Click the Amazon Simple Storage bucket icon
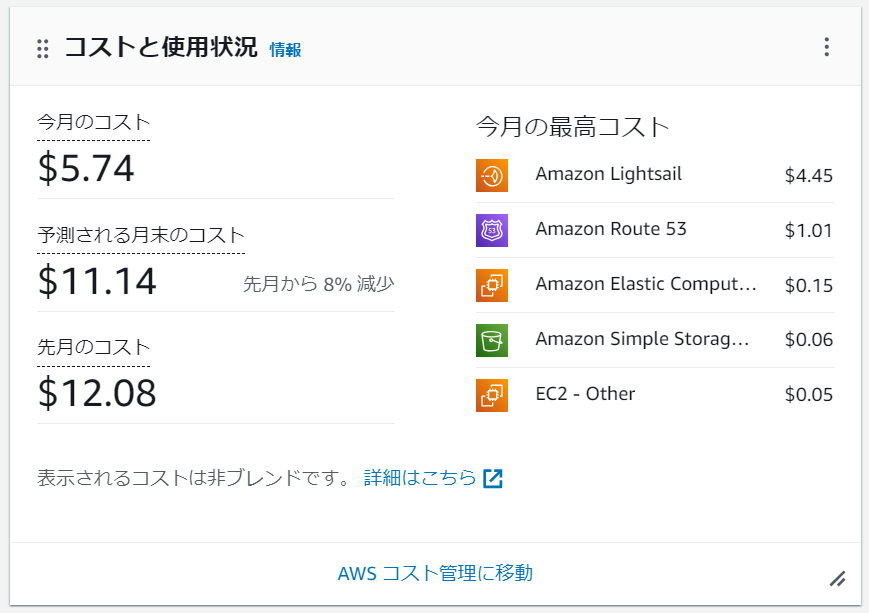The height and width of the screenshot is (613, 869). coord(492,340)
